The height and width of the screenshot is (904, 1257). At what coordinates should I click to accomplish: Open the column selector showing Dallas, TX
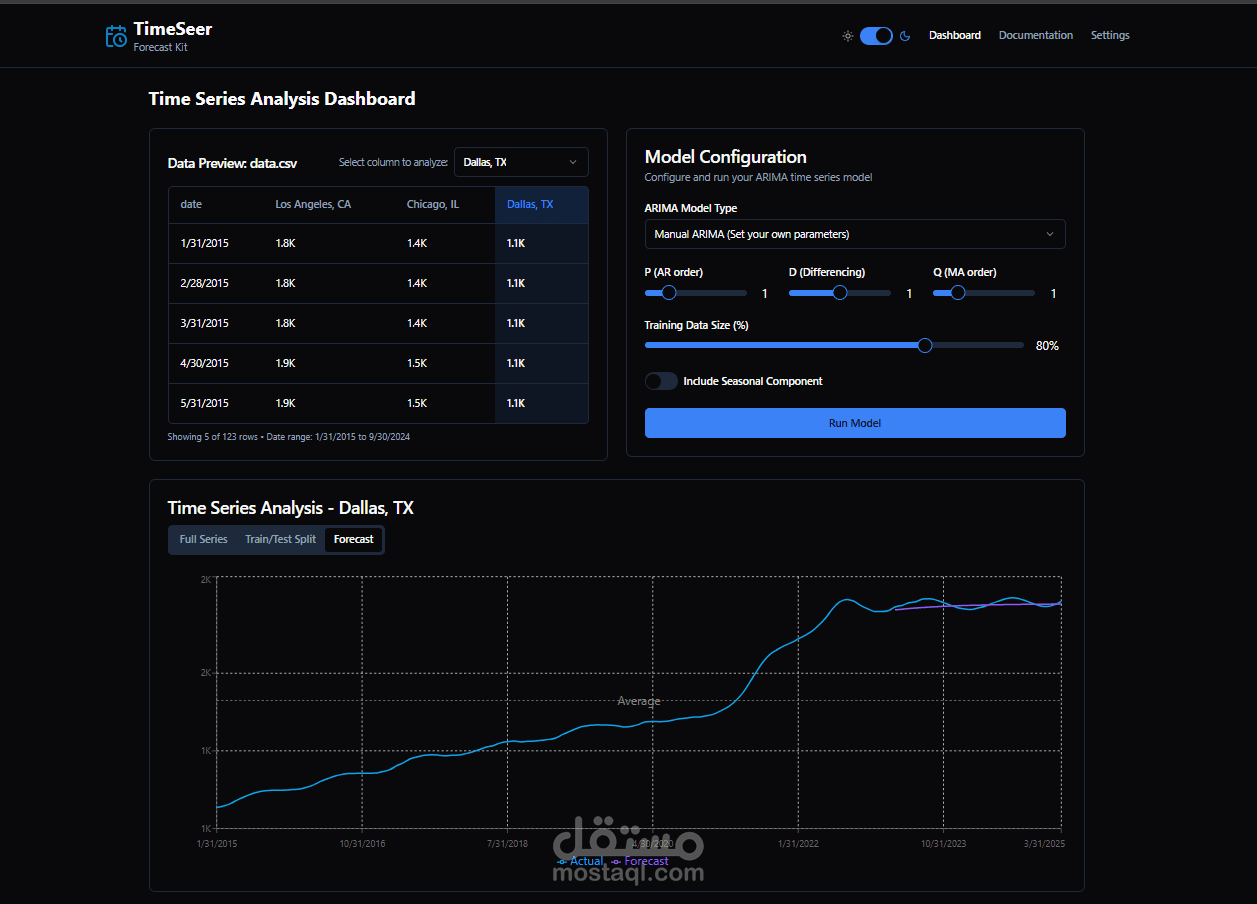tap(521, 162)
